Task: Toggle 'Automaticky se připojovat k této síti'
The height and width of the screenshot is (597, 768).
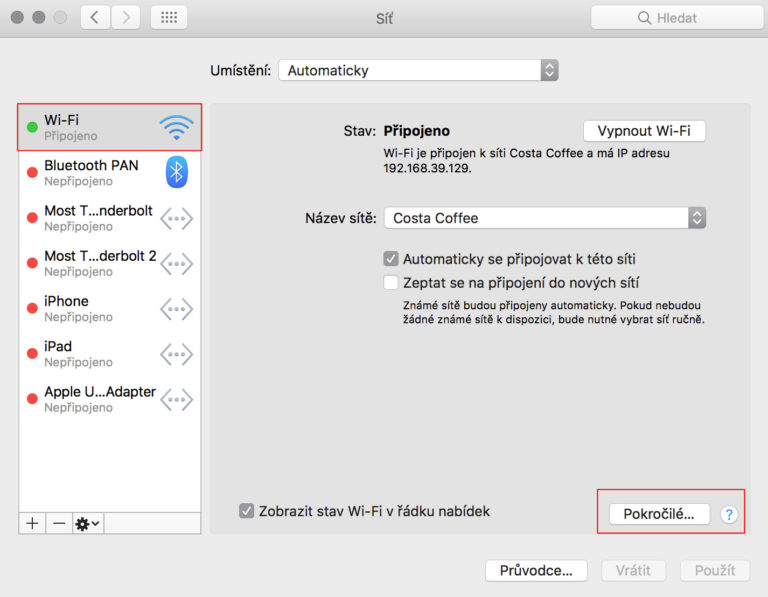Action: [391, 259]
